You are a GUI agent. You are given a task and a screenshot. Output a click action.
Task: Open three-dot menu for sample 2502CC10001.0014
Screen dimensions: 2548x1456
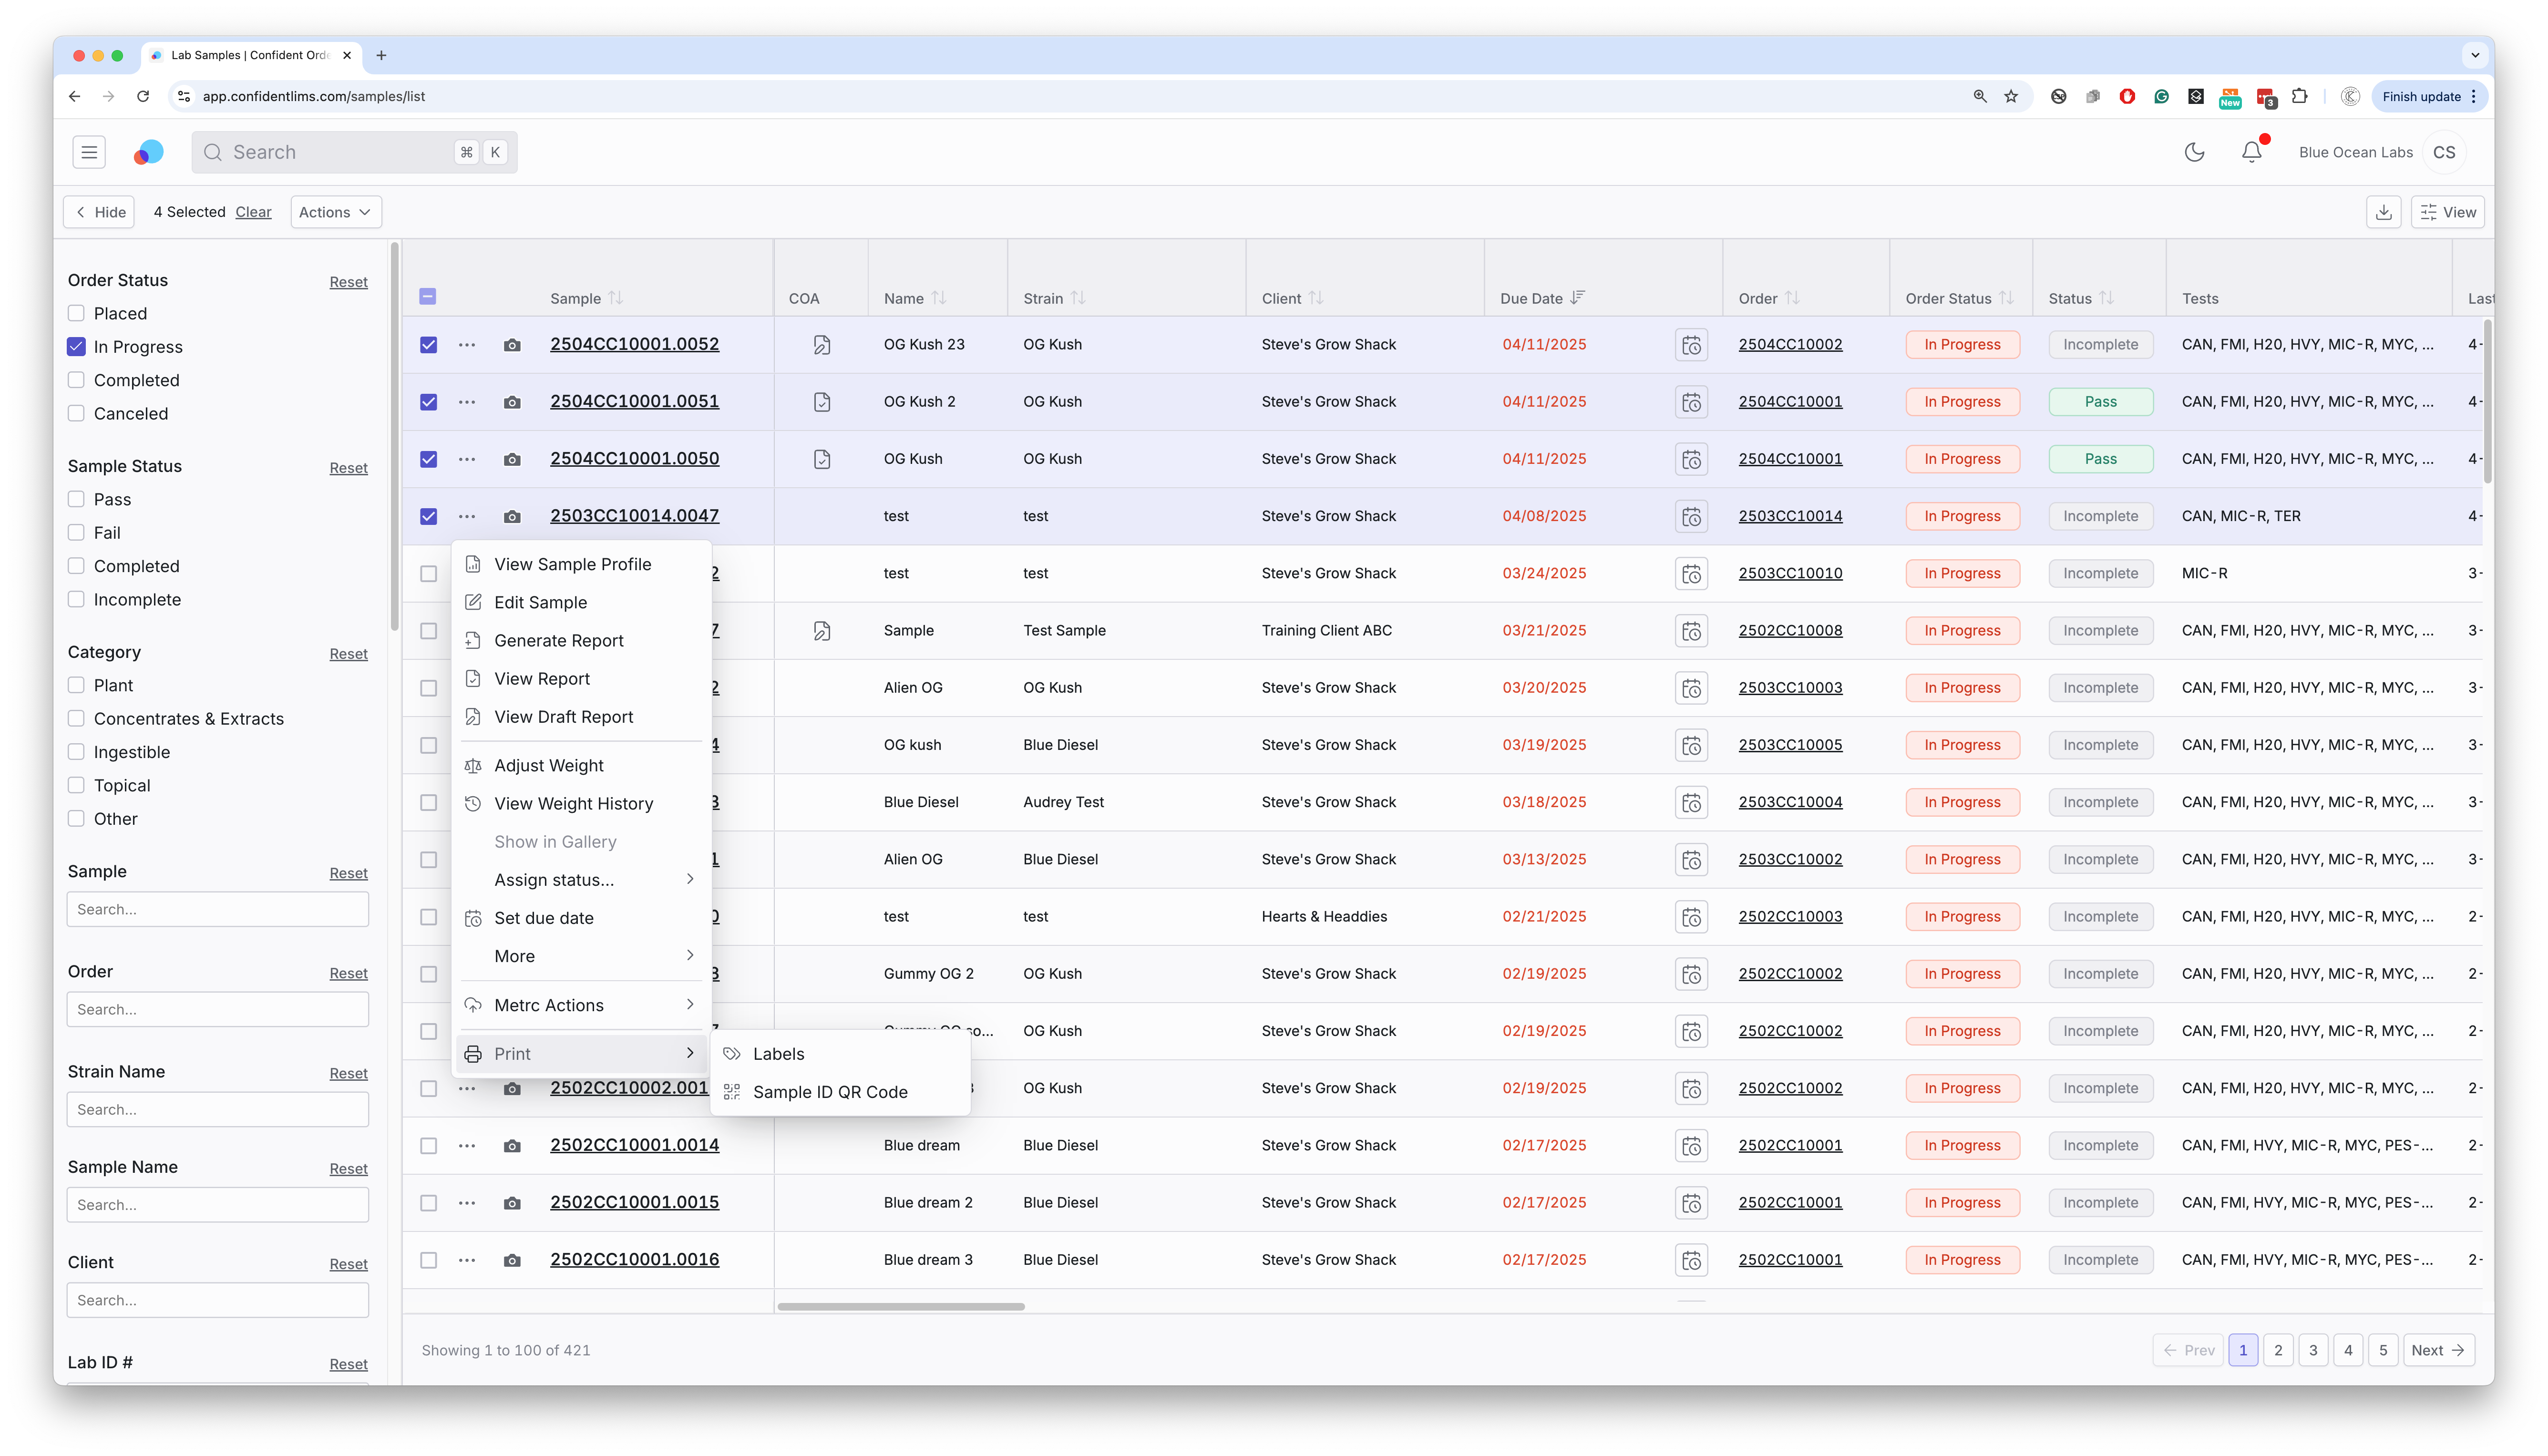[x=467, y=1146]
